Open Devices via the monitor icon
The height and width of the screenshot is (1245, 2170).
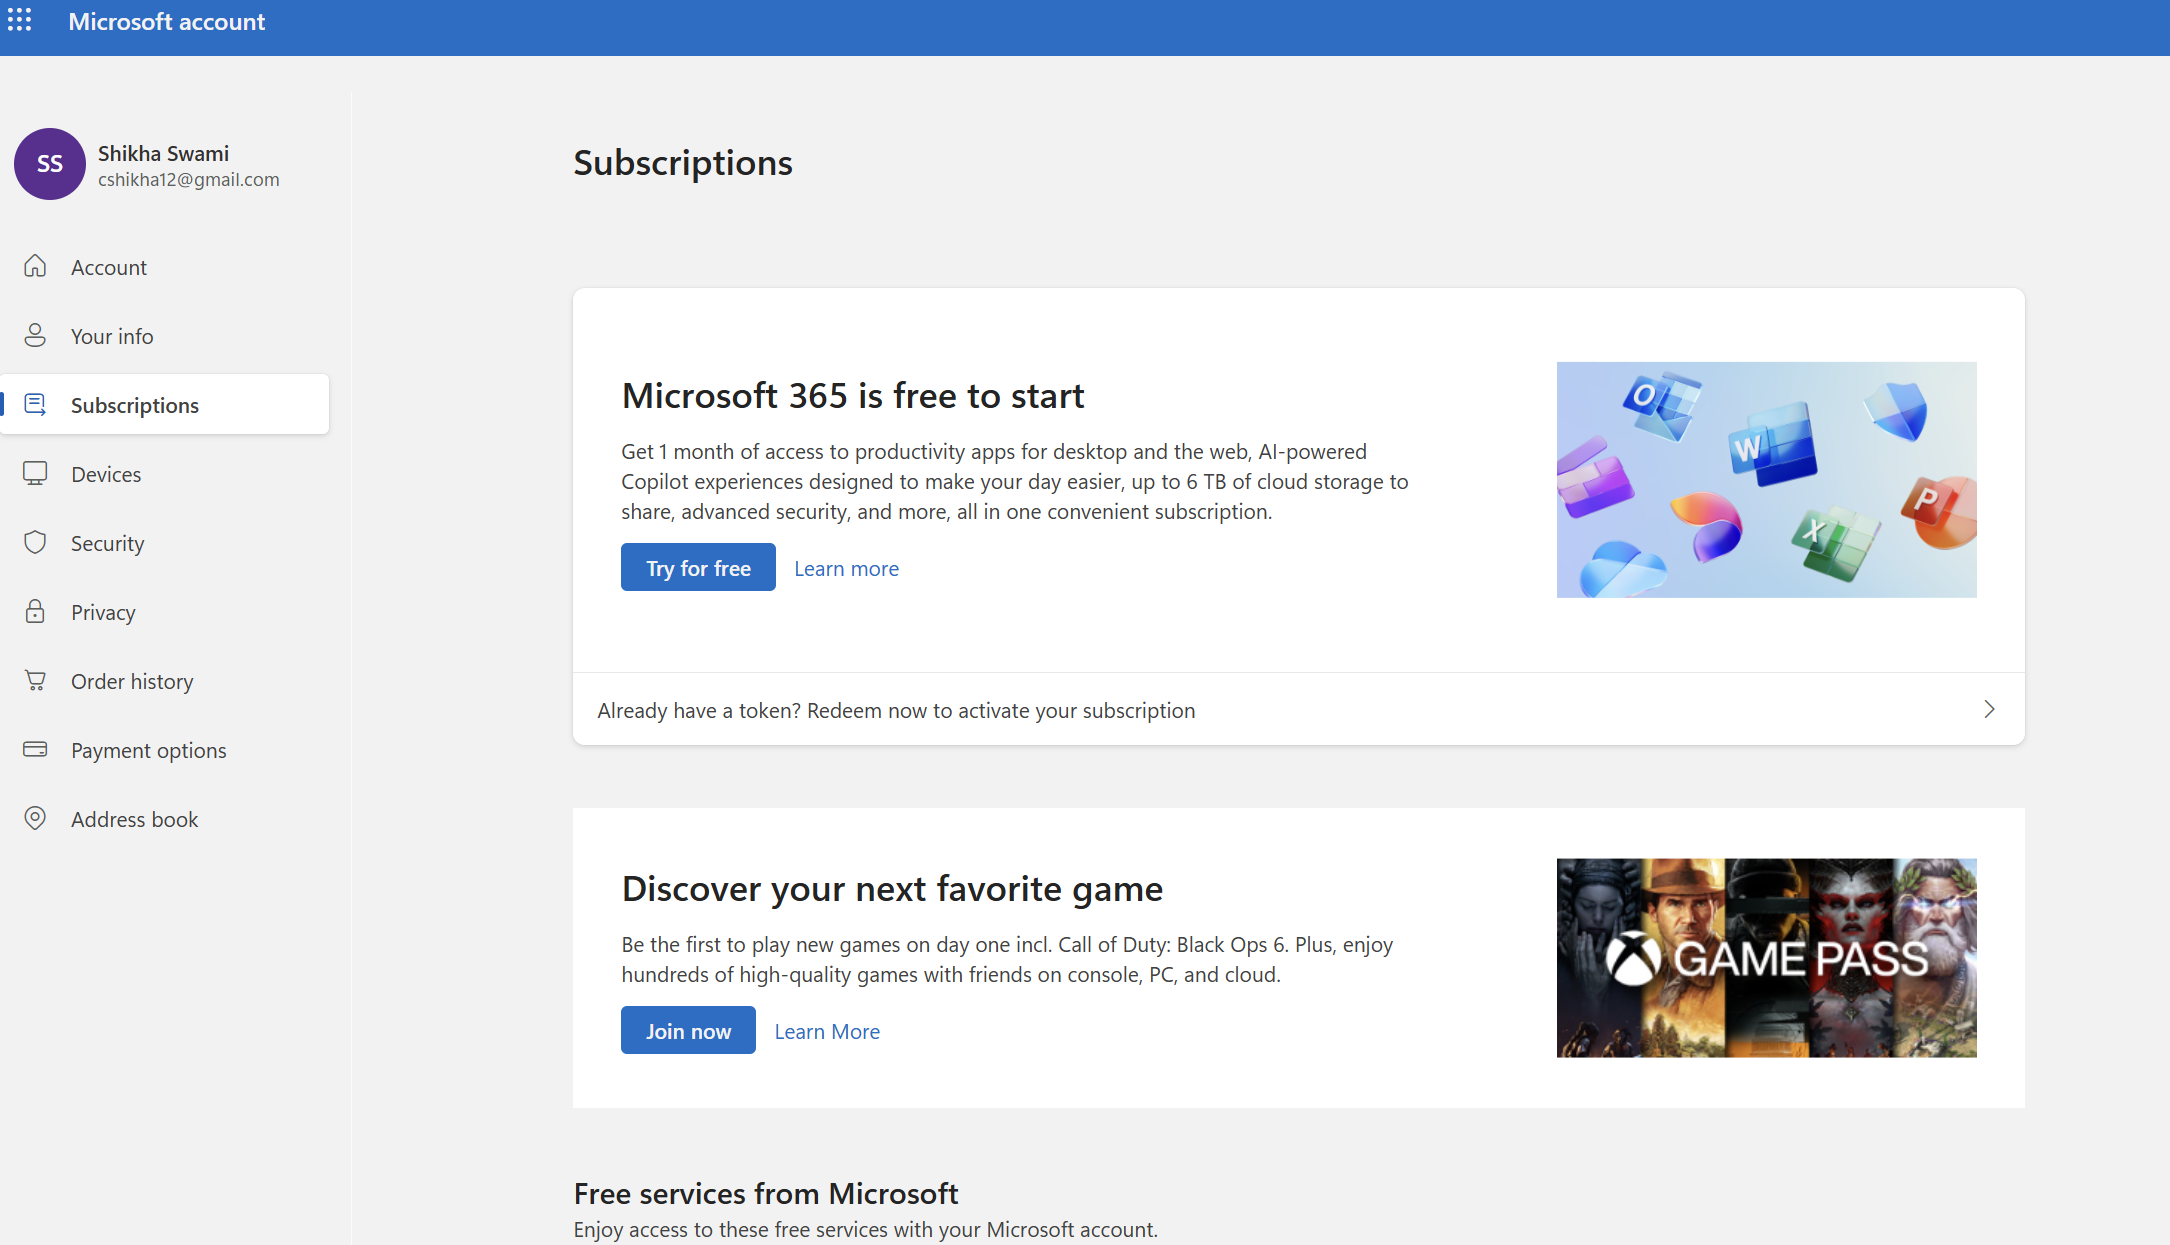(x=35, y=473)
